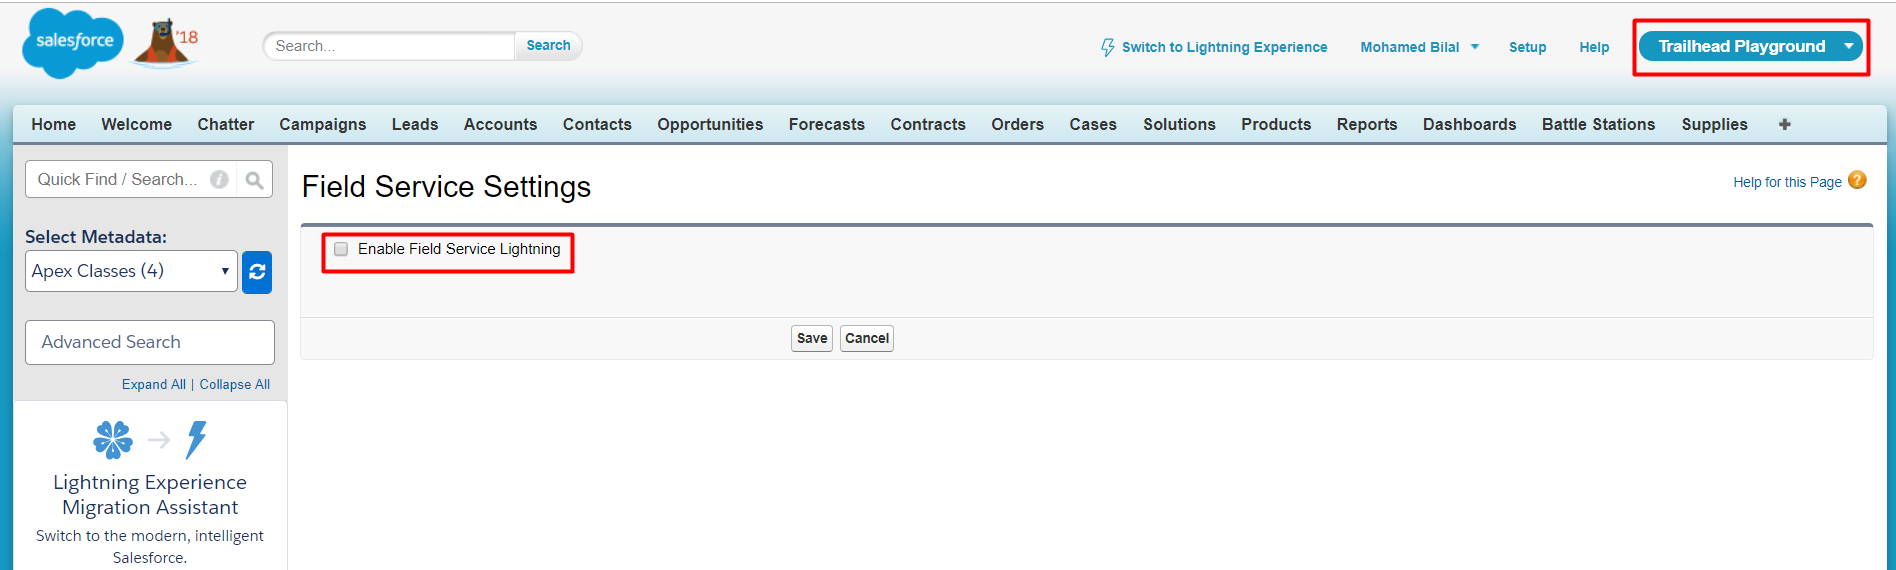Click the Expand All link

(154, 384)
